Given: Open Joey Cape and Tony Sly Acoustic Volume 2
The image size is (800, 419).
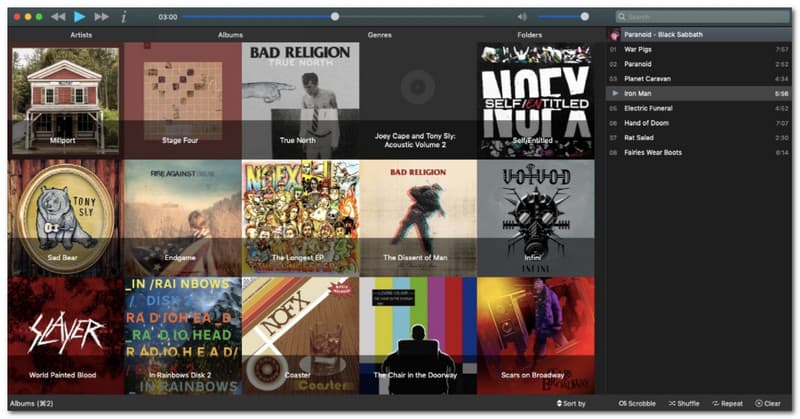Looking at the screenshot, I should click(x=418, y=101).
